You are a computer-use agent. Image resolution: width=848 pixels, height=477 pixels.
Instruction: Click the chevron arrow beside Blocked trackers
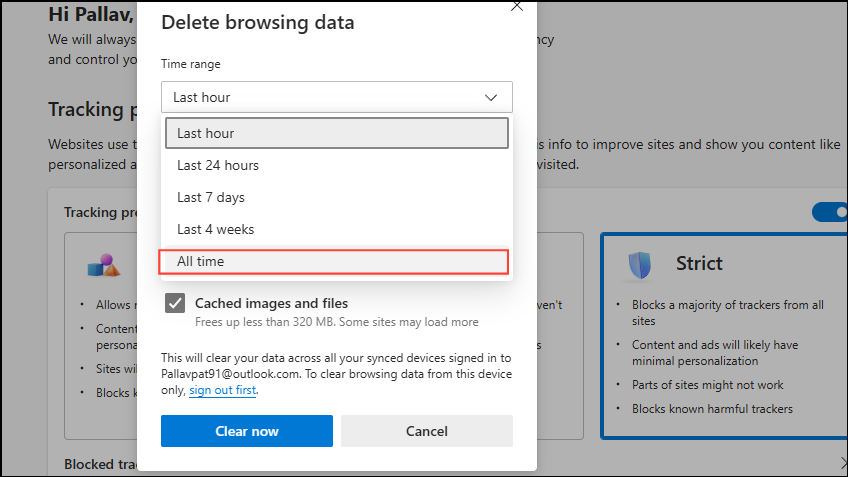tap(842, 463)
